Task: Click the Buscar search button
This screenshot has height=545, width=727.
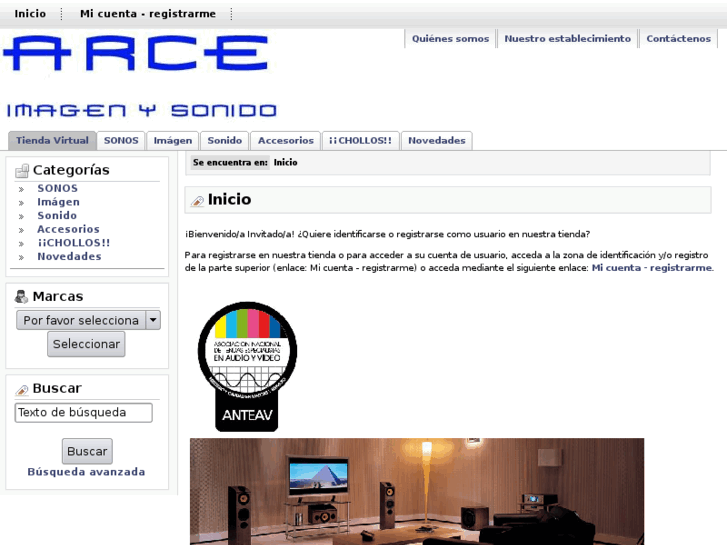Action: [x=87, y=451]
